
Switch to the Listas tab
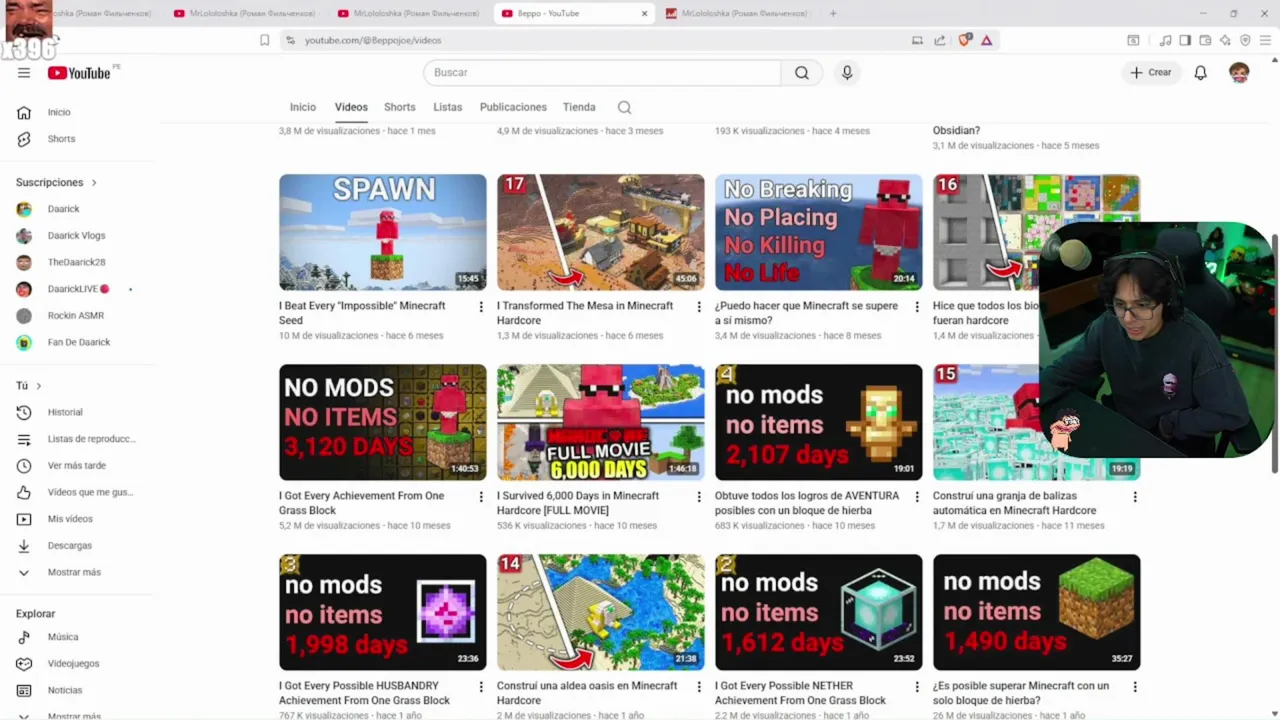[x=447, y=107]
